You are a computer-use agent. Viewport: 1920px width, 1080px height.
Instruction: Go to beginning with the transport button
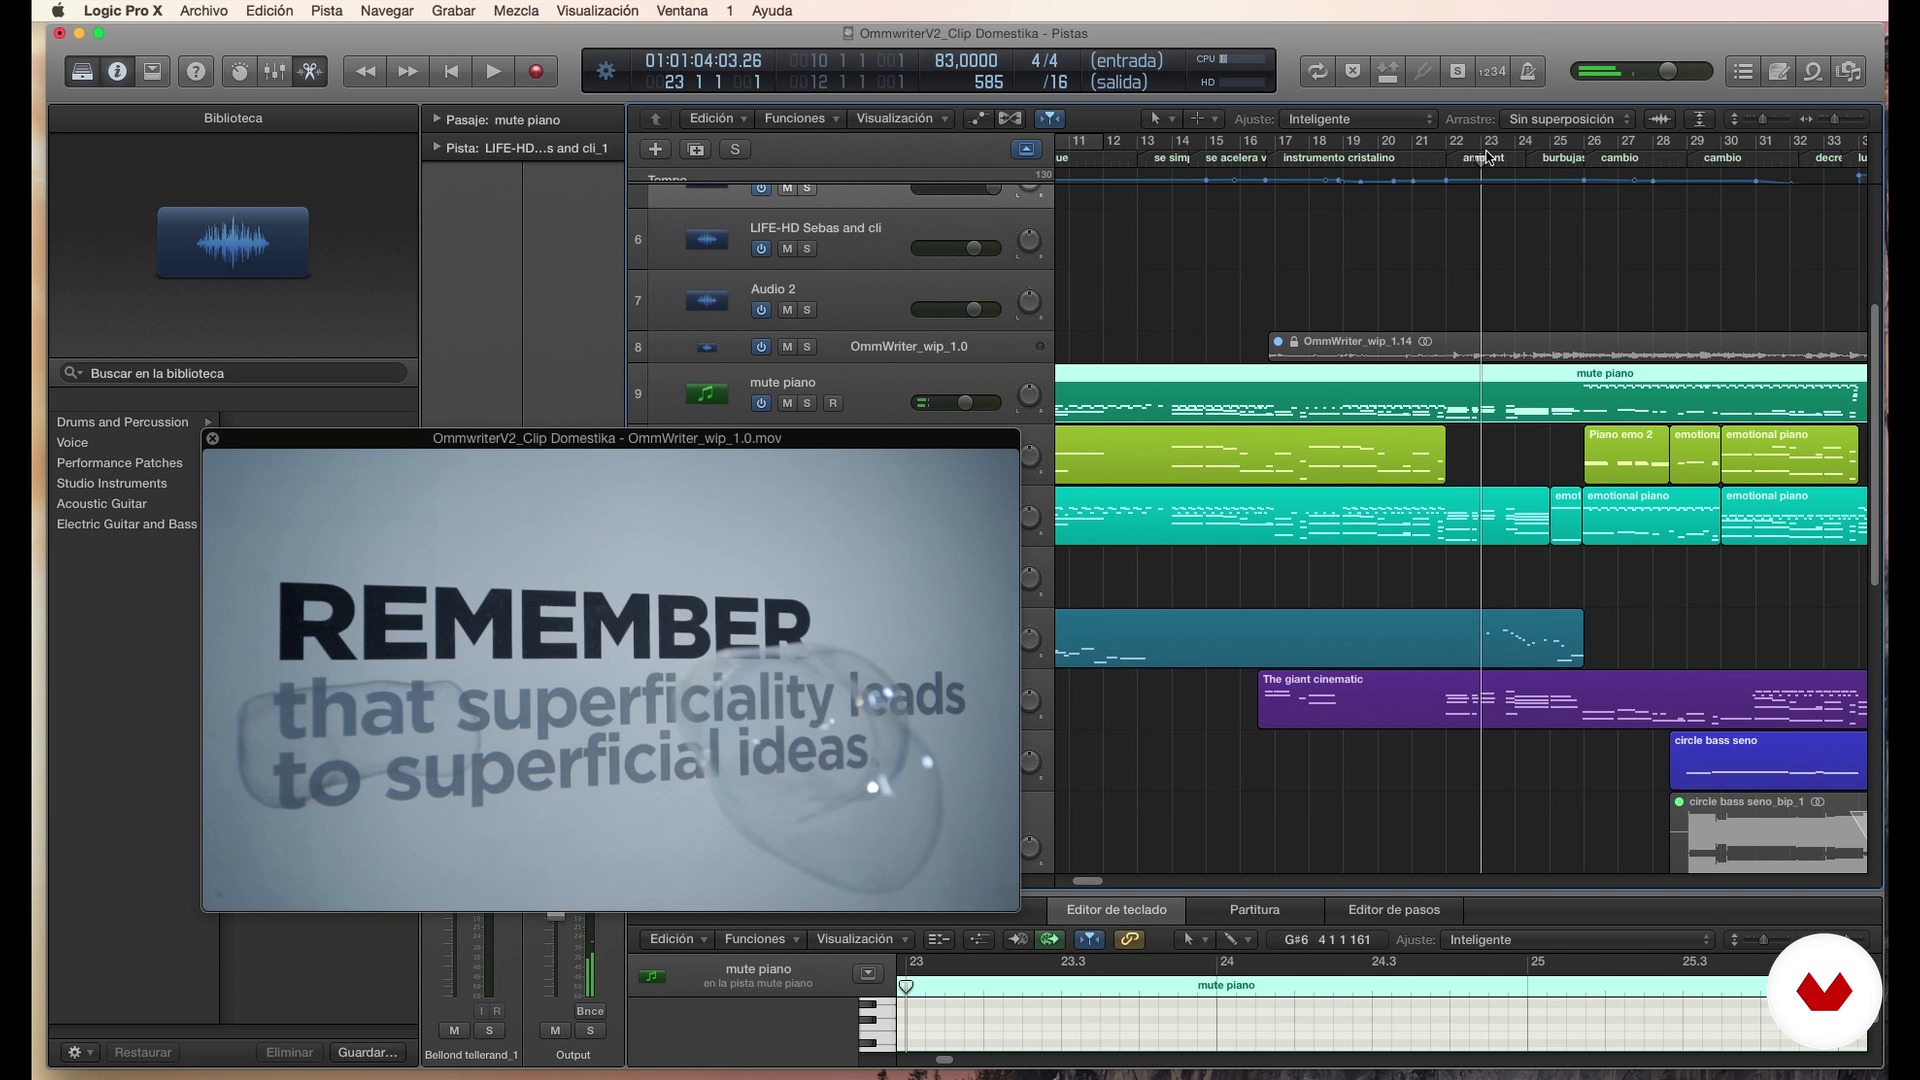point(451,71)
